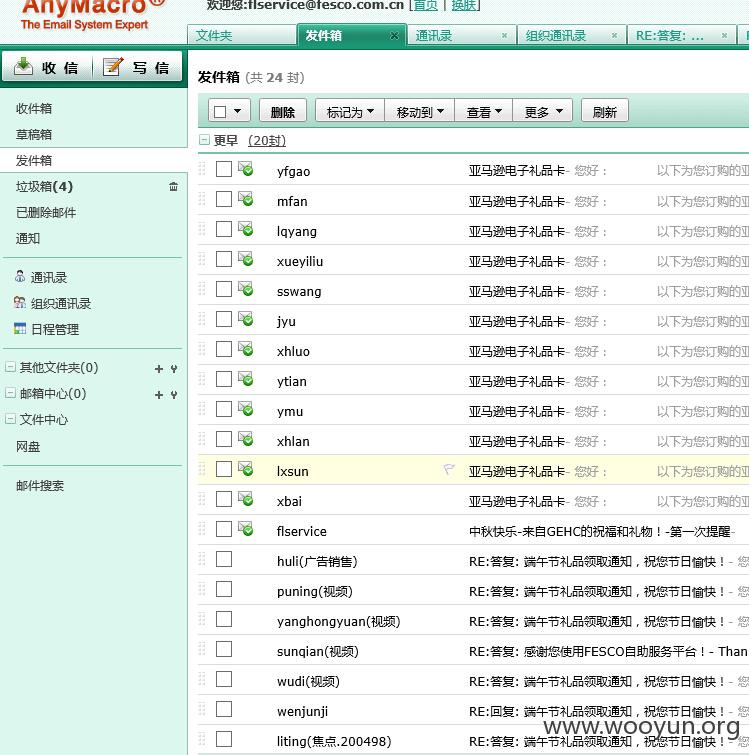Open 通讯录 contacts icon in sidebar
This screenshot has height=755, width=749.
point(20,277)
